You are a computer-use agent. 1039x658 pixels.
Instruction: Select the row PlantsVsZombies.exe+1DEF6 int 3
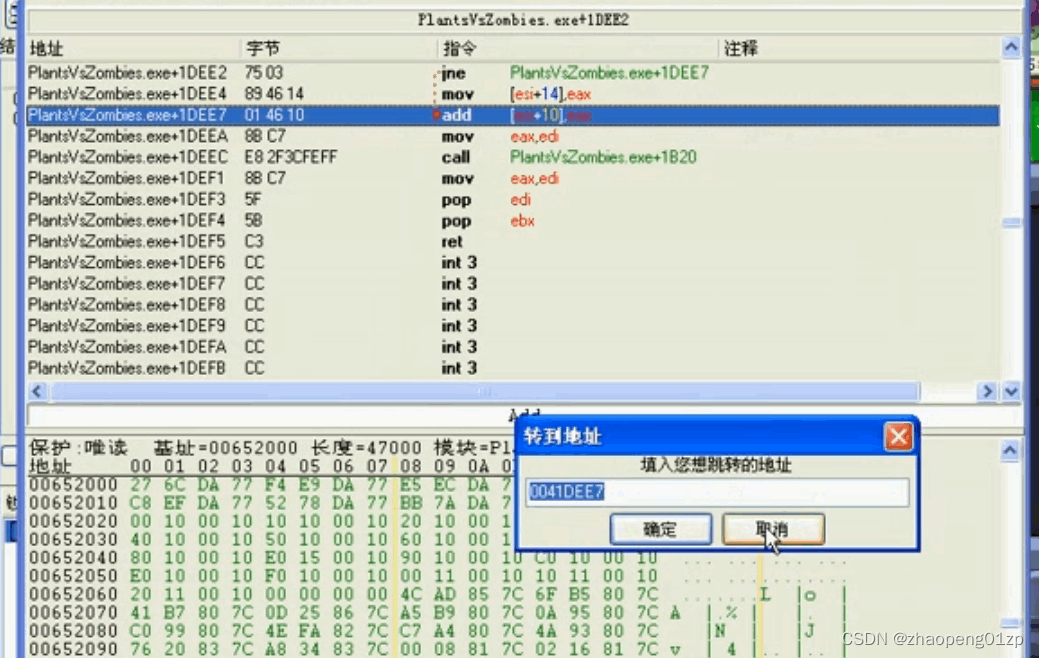(513, 263)
